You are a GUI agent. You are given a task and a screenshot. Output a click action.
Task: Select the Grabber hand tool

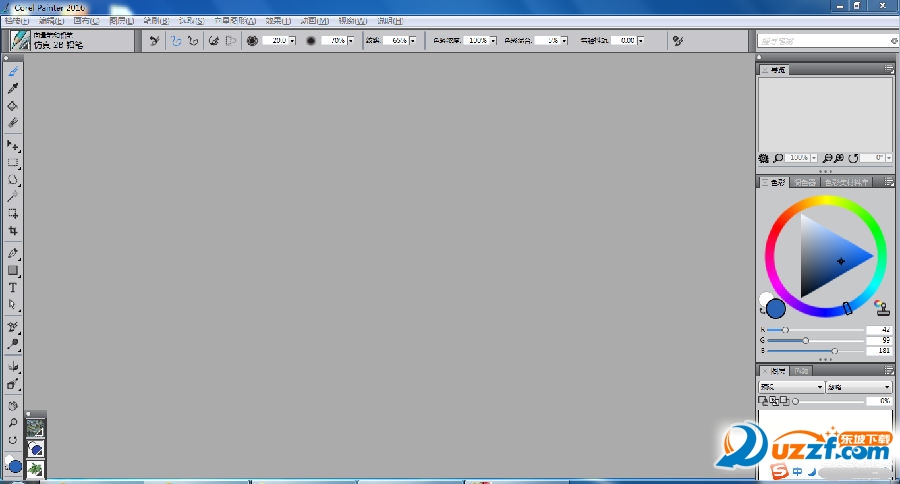click(13, 406)
